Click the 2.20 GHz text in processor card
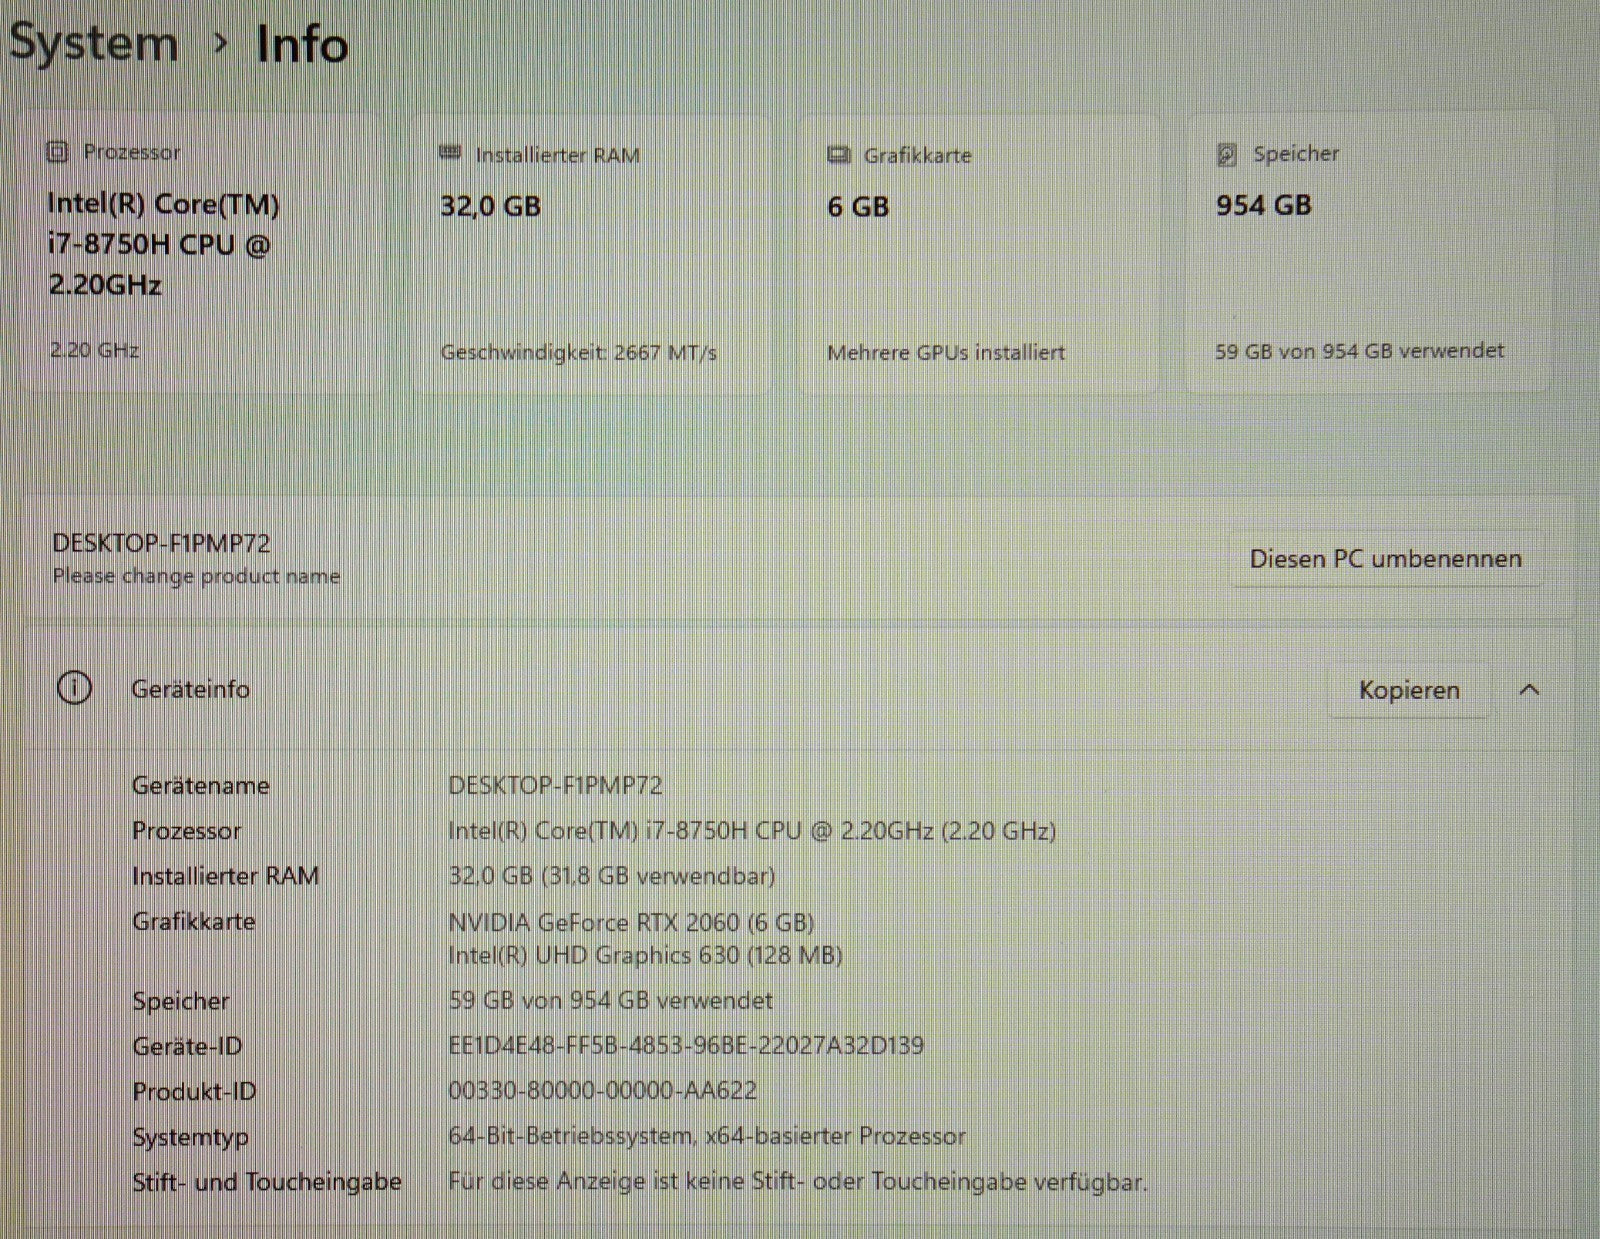This screenshot has height=1239, width=1600. (94, 350)
